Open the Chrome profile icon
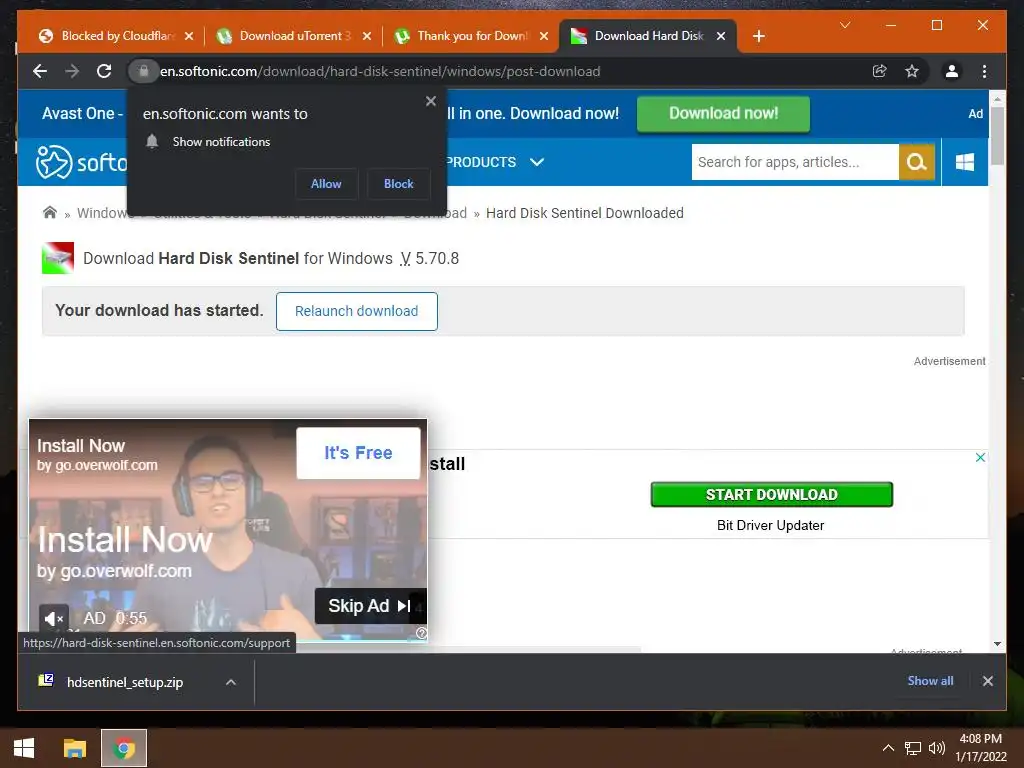 [952, 71]
